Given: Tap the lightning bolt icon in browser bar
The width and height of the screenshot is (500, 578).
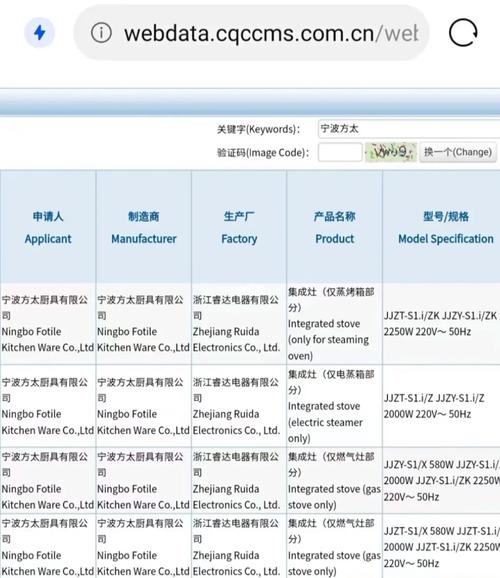Looking at the screenshot, I should tap(39, 33).
